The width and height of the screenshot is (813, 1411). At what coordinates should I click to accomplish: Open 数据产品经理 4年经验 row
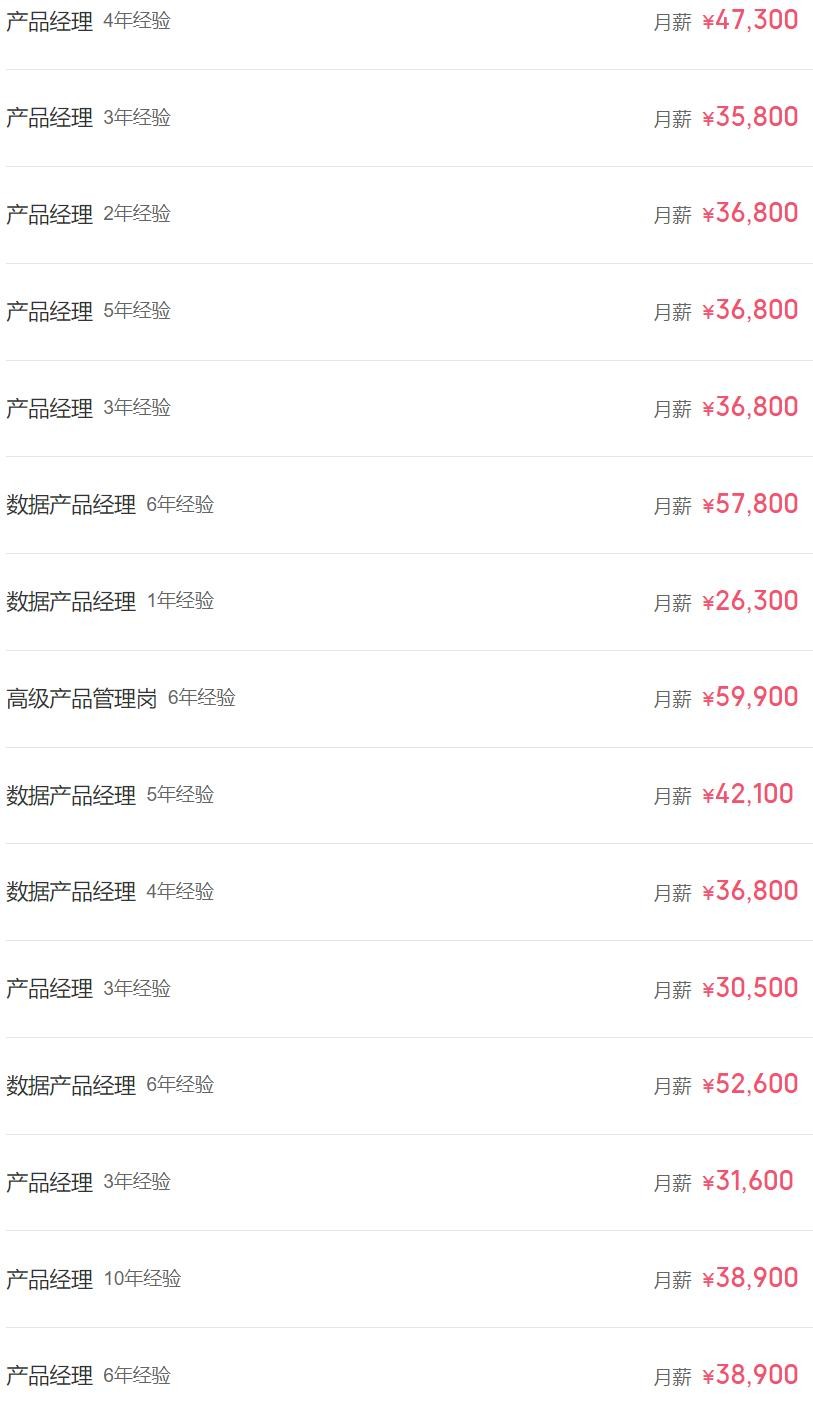point(71,892)
